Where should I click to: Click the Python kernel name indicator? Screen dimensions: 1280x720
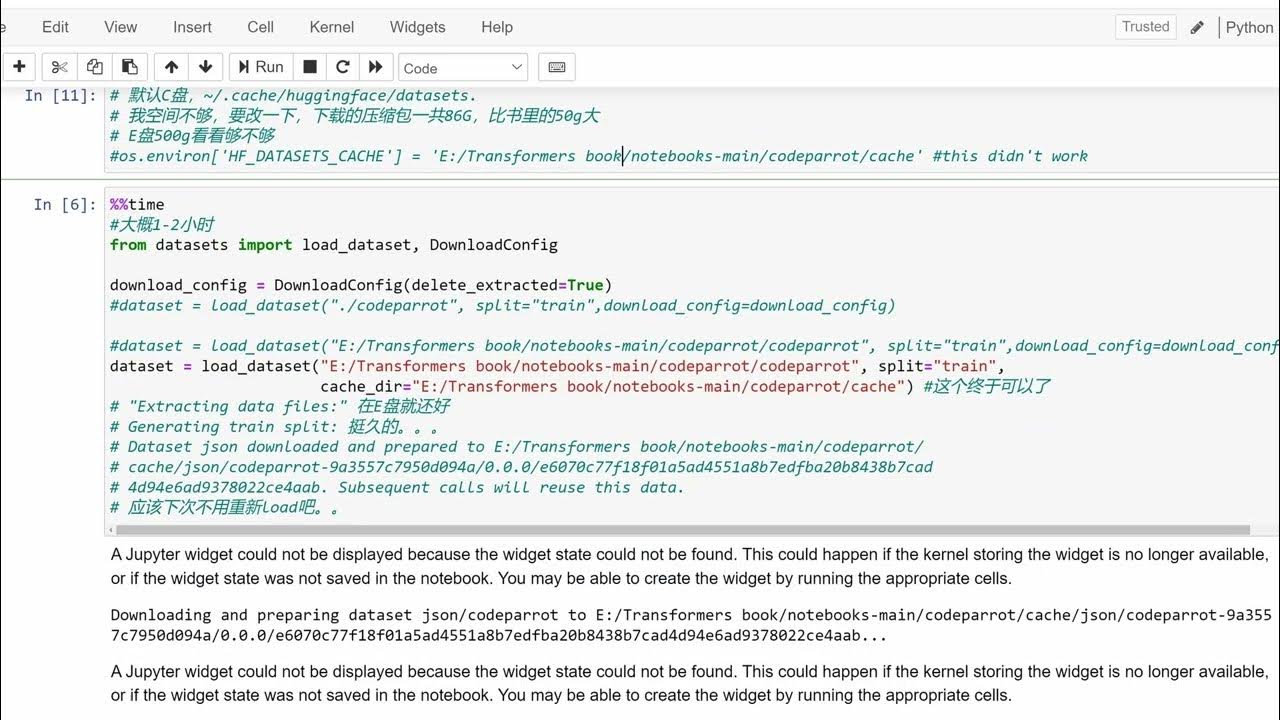pyautogui.click(x=1250, y=27)
